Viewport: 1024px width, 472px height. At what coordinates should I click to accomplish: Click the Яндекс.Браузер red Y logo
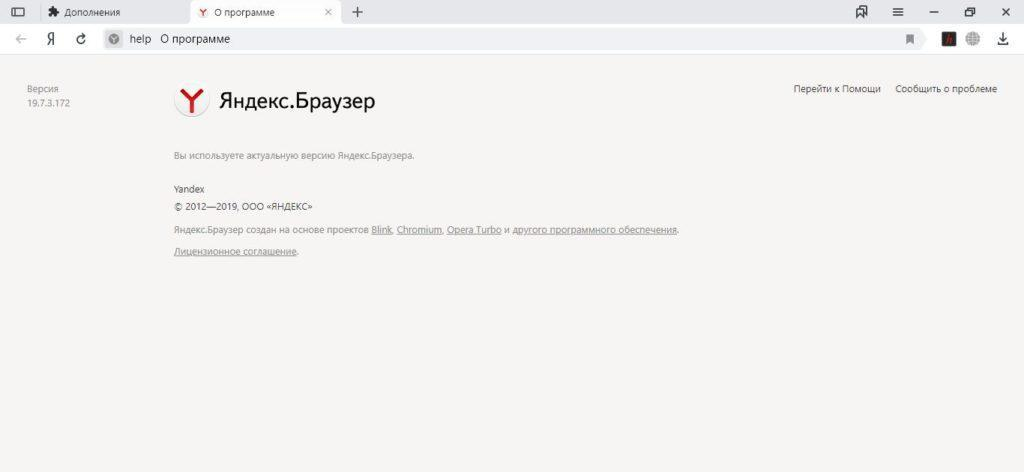[x=191, y=101]
